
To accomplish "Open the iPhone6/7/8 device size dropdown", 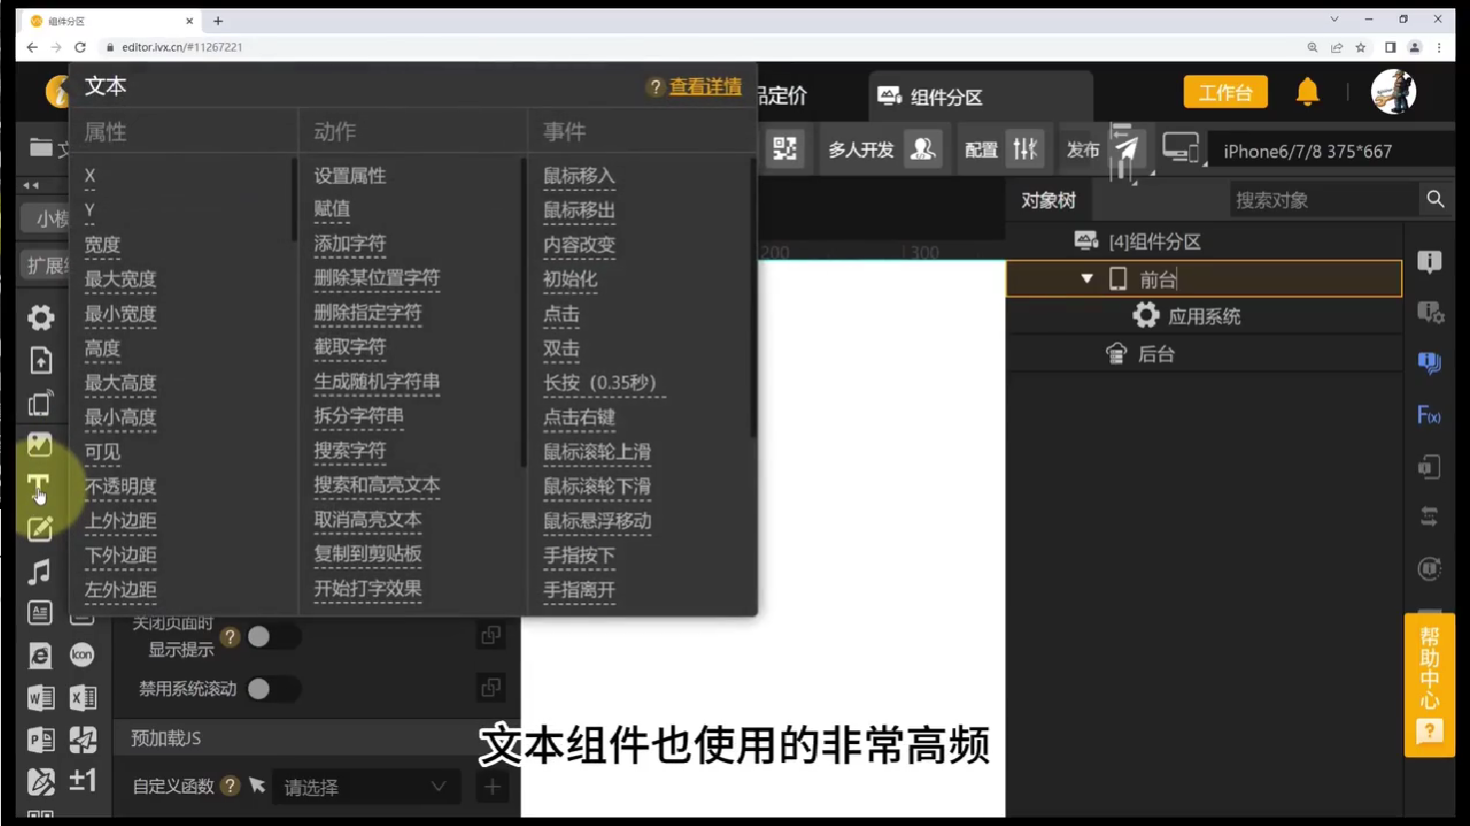I will (1330, 151).
